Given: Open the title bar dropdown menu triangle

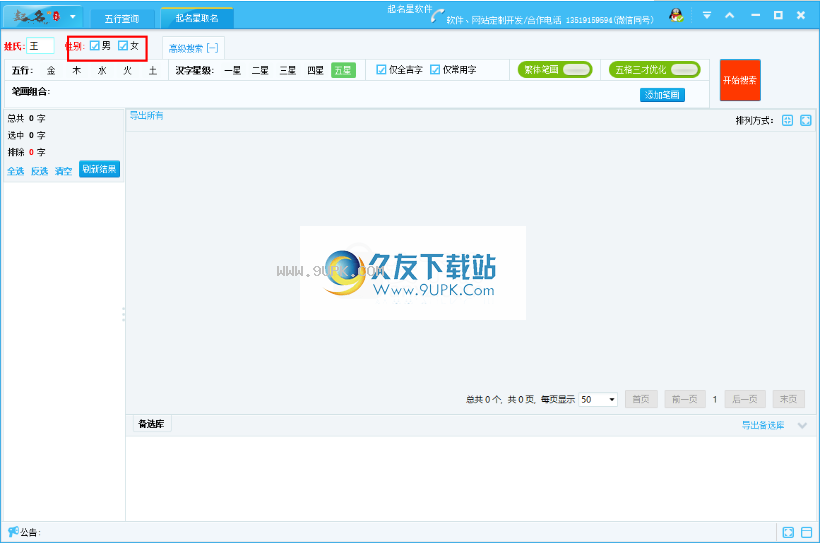Looking at the screenshot, I should click(707, 15).
